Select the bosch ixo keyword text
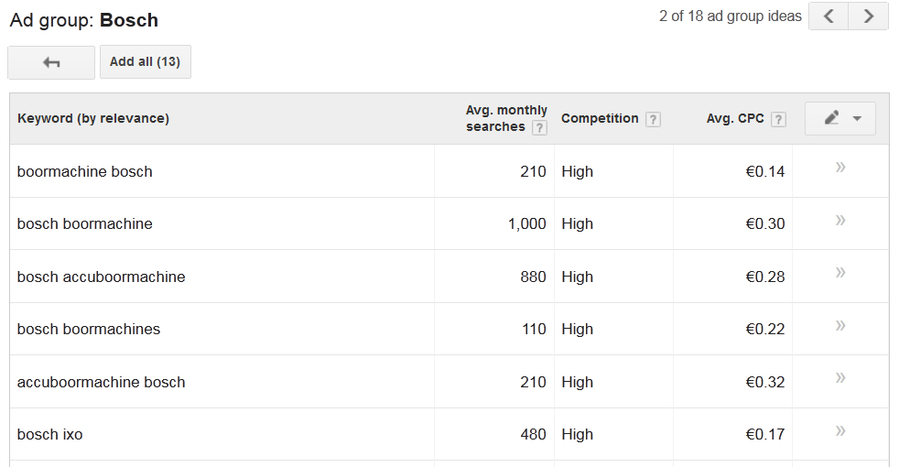 coord(50,435)
